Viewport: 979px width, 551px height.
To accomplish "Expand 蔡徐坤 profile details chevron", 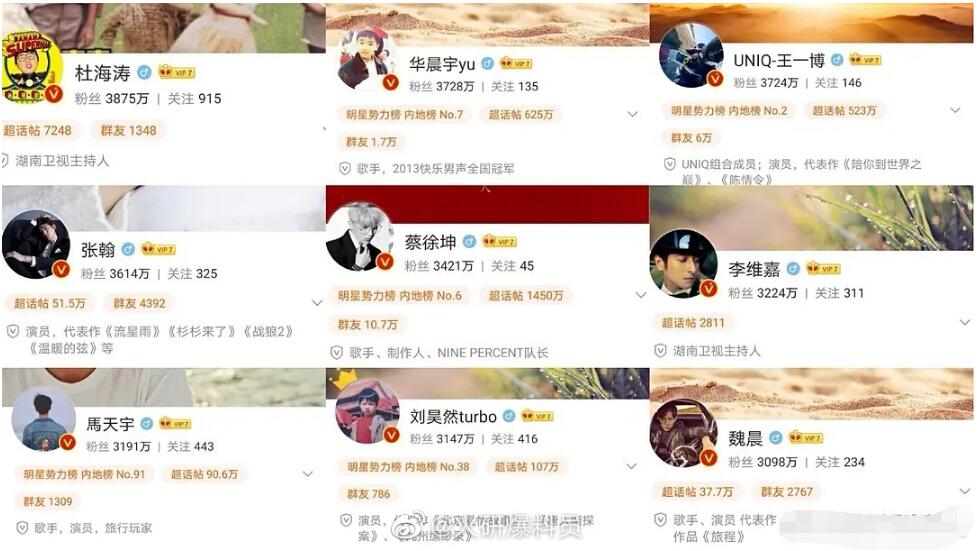I will point(641,295).
